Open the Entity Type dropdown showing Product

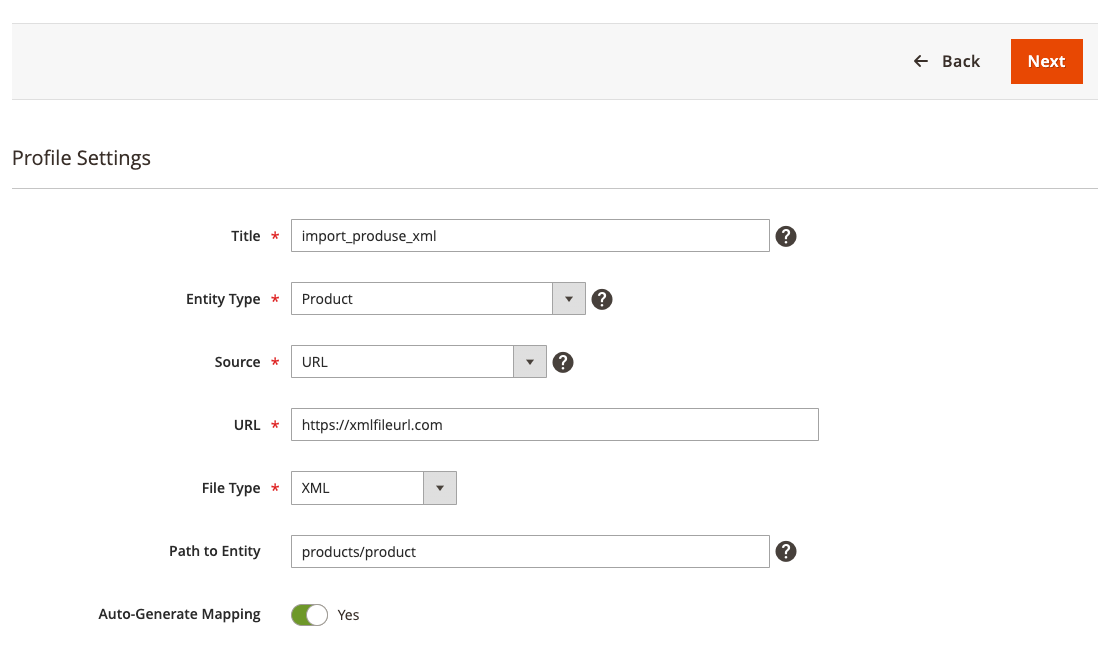pyautogui.click(x=438, y=299)
